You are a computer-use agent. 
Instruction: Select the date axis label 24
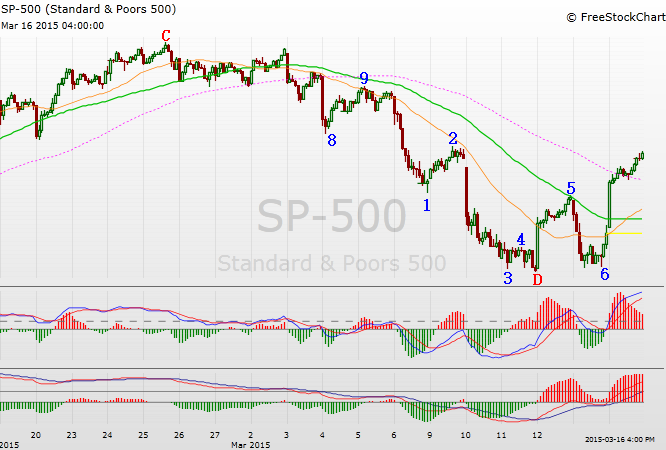pos(107,435)
